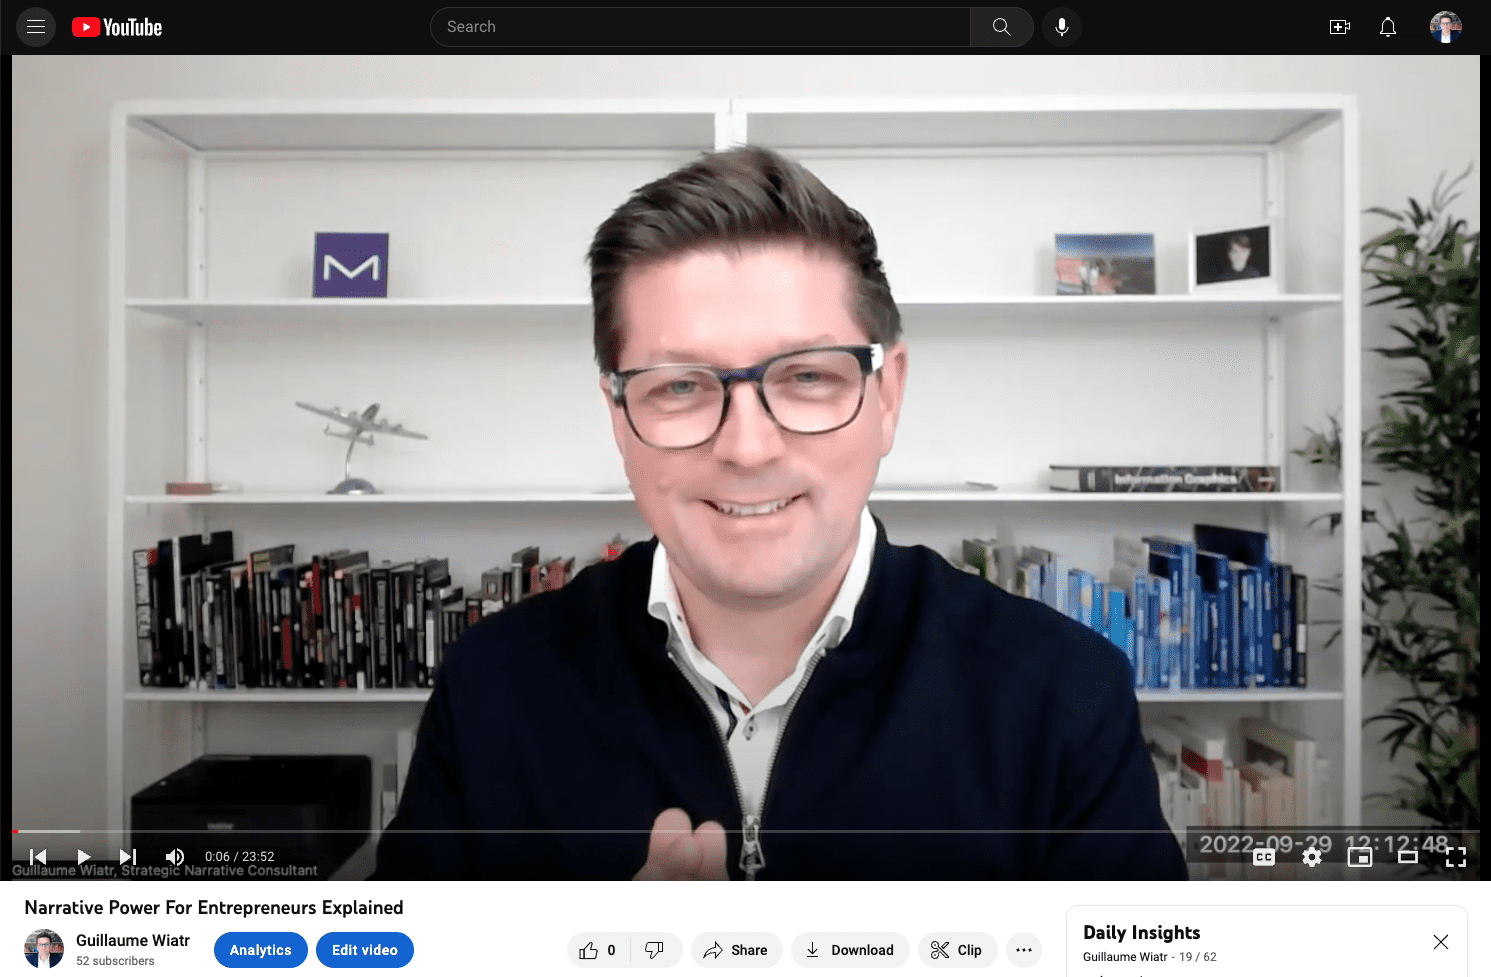Image resolution: width=1491 pixels, height=977 pixels.
Task: Open player settings gear
Action: click(1312, 856)
